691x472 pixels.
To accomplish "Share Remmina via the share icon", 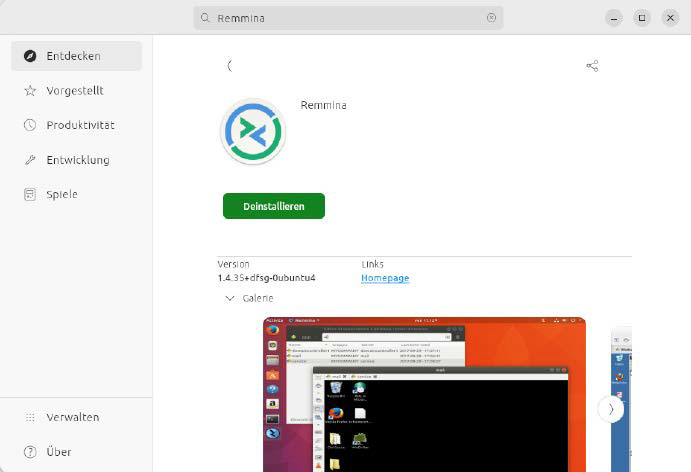I will 592,66.
